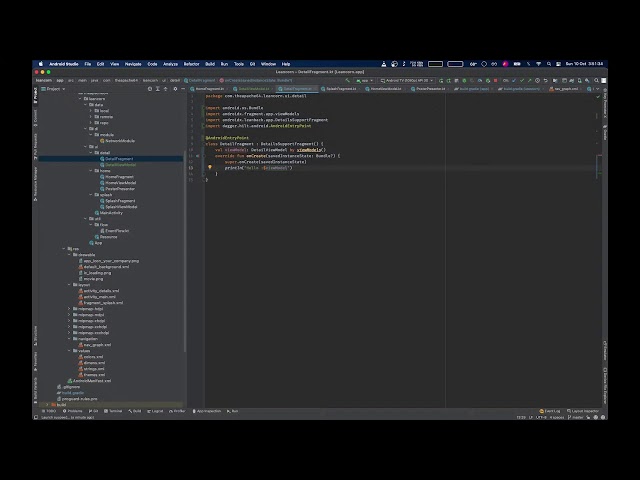This screenshot has width=640, height=480.
Task: Switch to the HomeFragment.kt editor tab
Action: 208,89
